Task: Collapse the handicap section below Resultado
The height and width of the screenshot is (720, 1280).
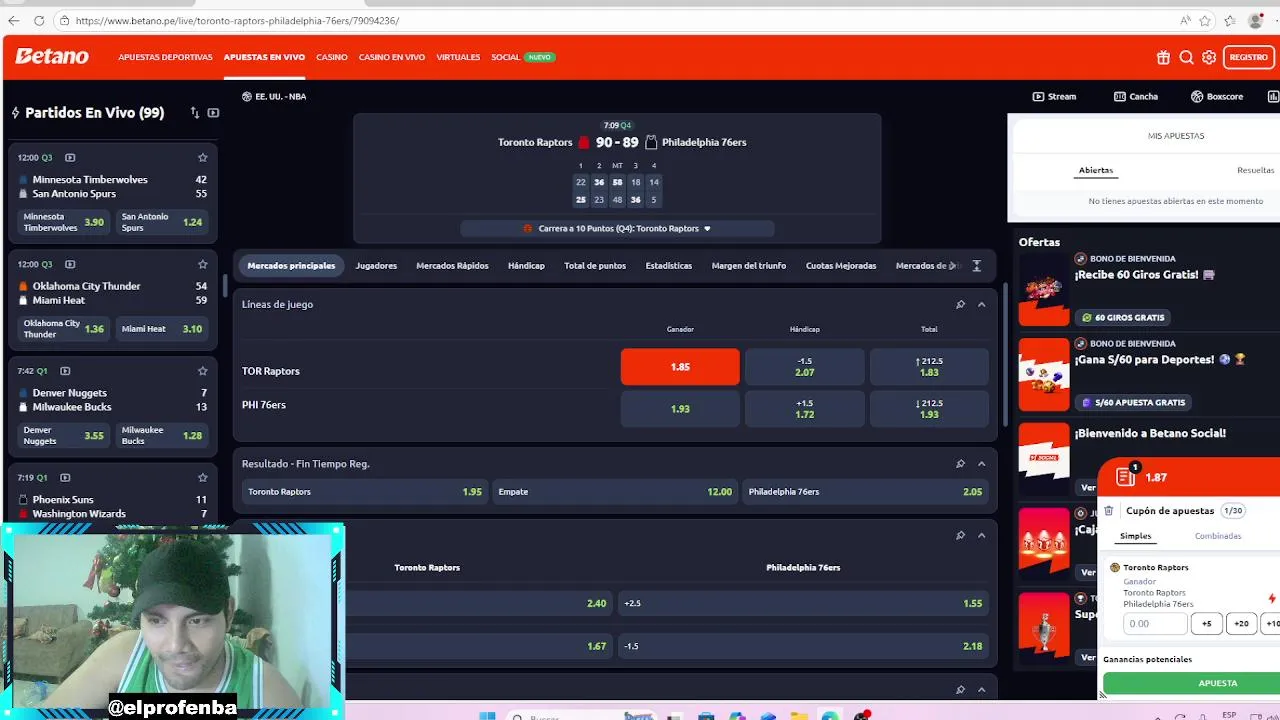Action: pyautogui.click(x=981, y=535)
